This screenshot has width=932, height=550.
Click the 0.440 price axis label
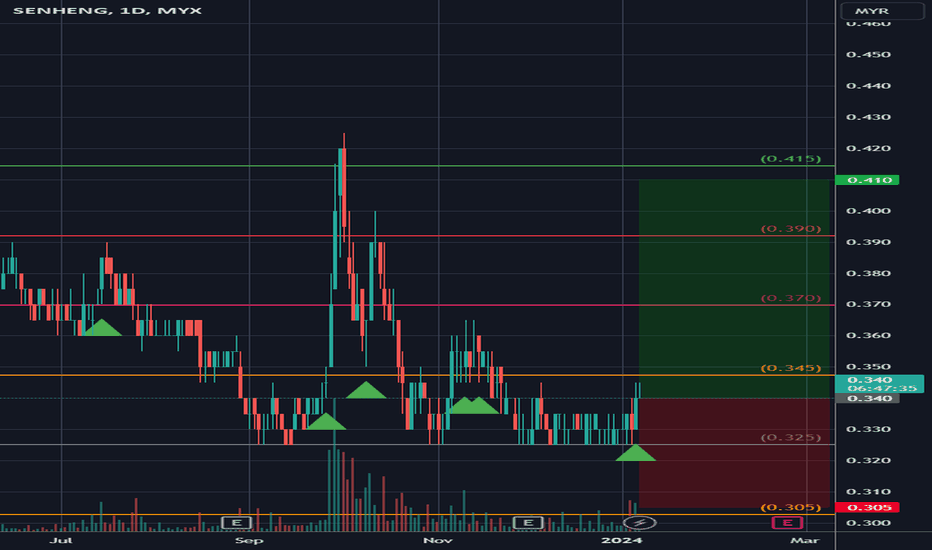[x=868, y=86]
